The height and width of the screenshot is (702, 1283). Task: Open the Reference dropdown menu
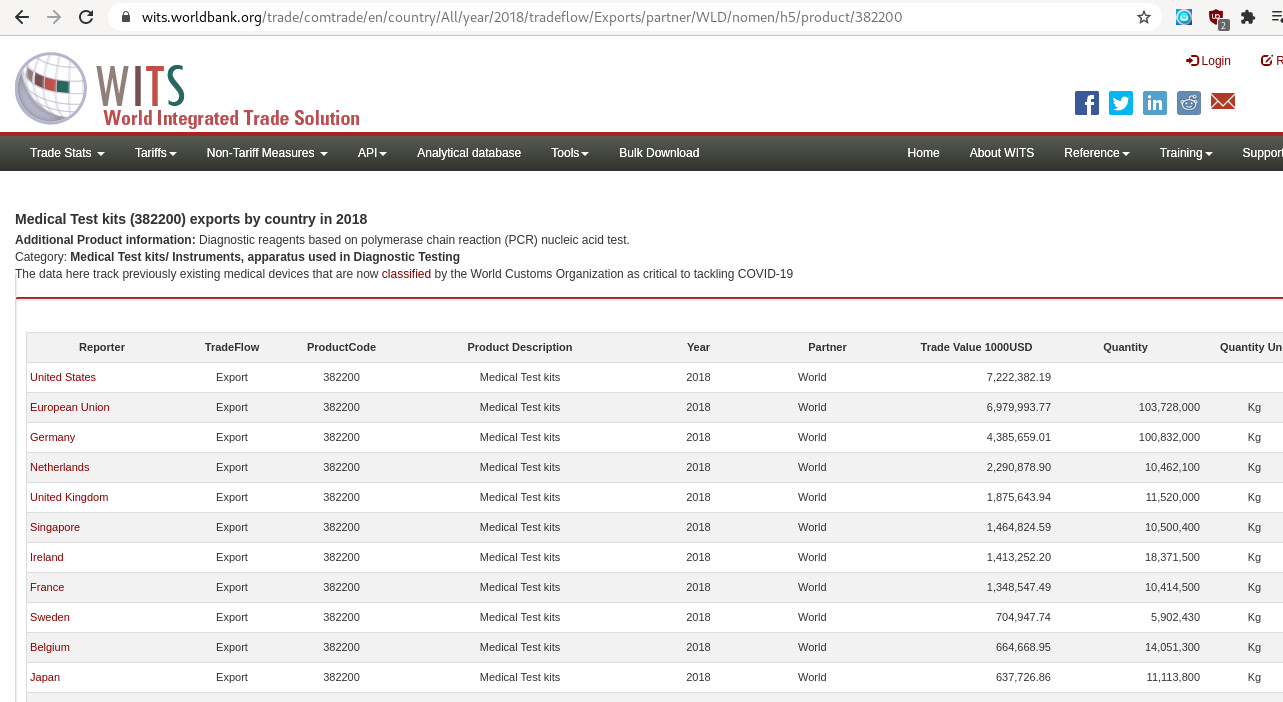(1096, 153)
